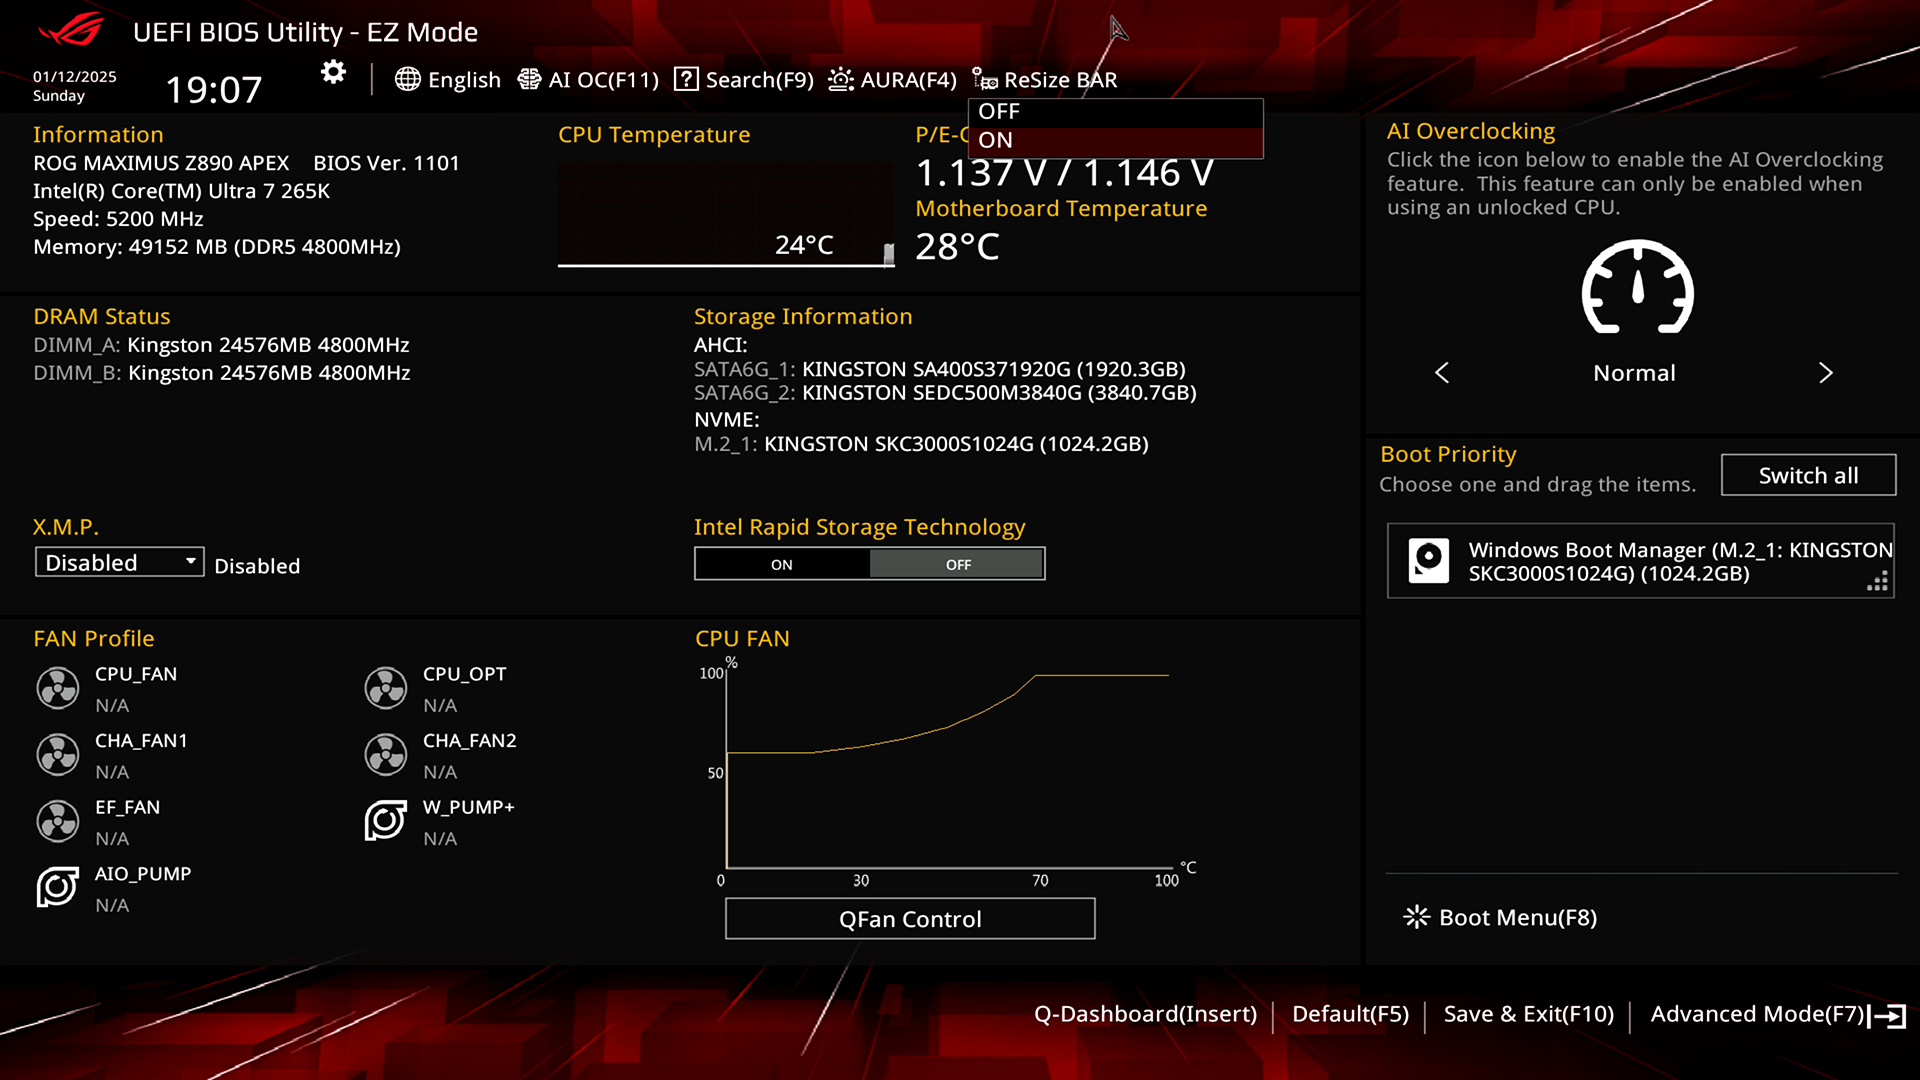Click the left arrow beside Normal mode
Image resolution: width=1920 pixels, height=1080 pixels.
[1442, 373]
